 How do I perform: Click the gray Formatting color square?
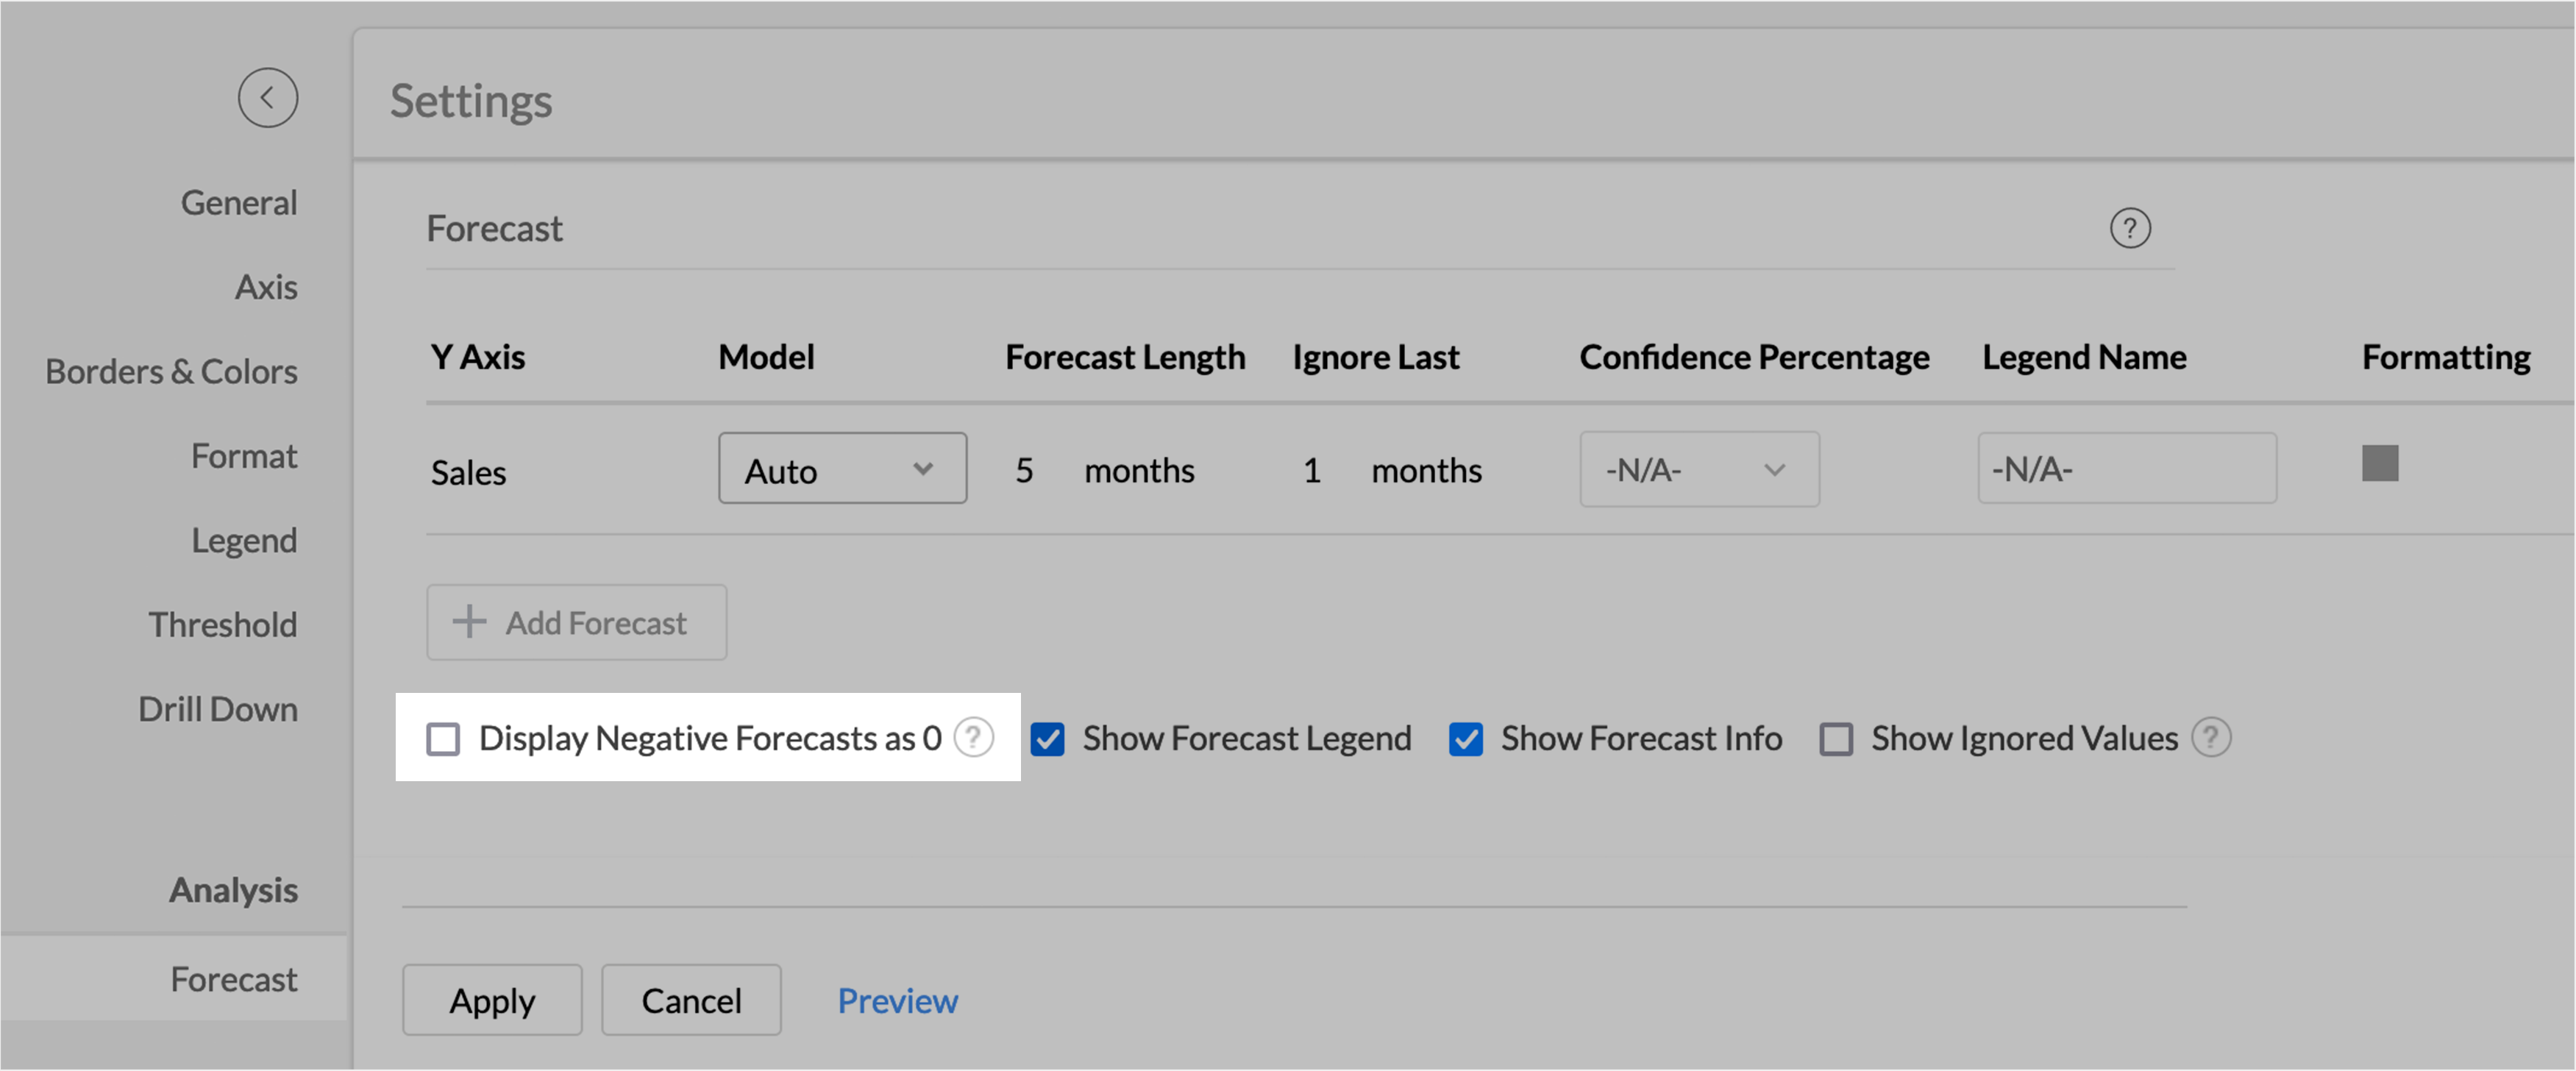(x=2379, y=464)
